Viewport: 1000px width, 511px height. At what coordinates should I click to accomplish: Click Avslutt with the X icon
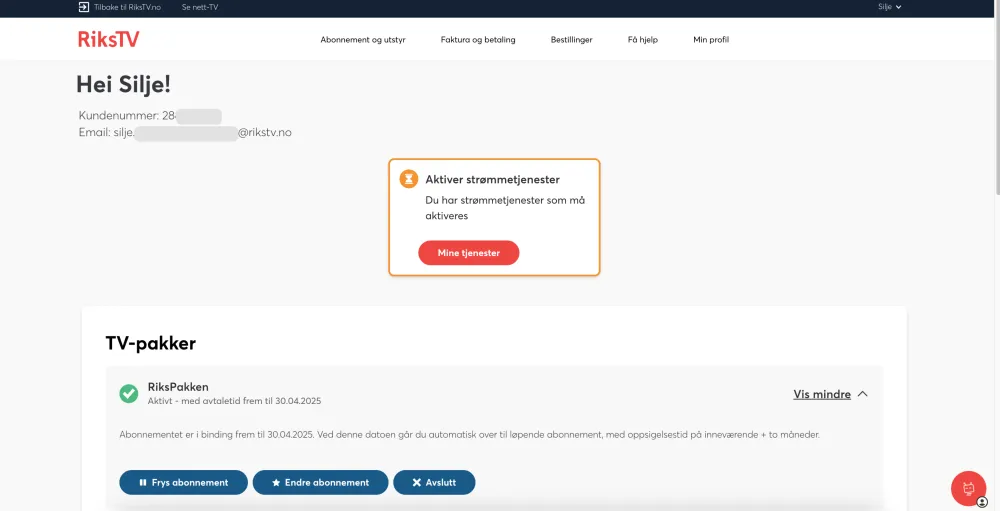click(x=434, y=482)
